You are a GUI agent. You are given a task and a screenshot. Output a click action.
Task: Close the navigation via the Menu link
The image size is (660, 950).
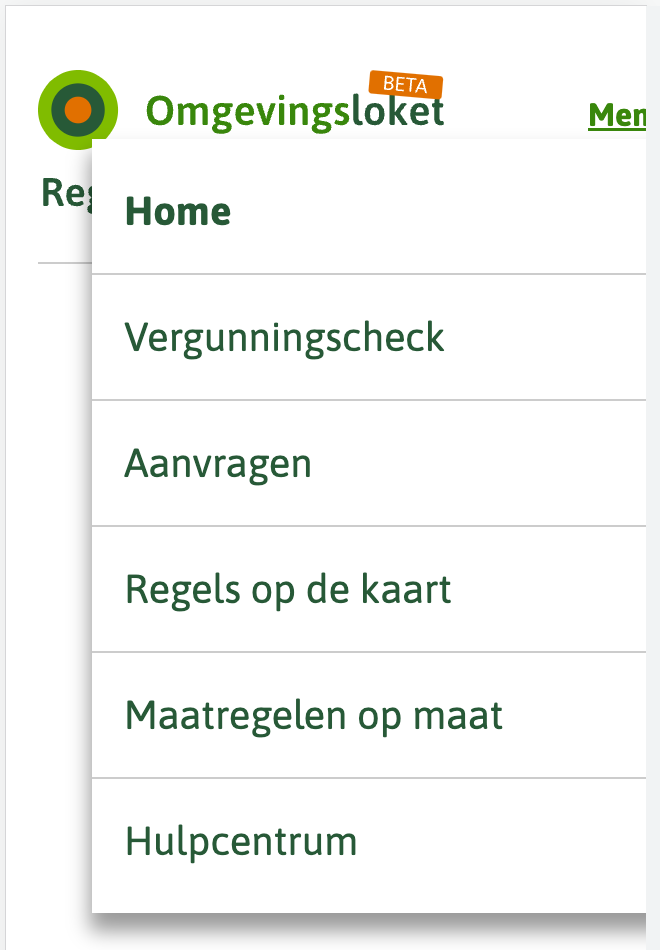click(x=620, y=117)
